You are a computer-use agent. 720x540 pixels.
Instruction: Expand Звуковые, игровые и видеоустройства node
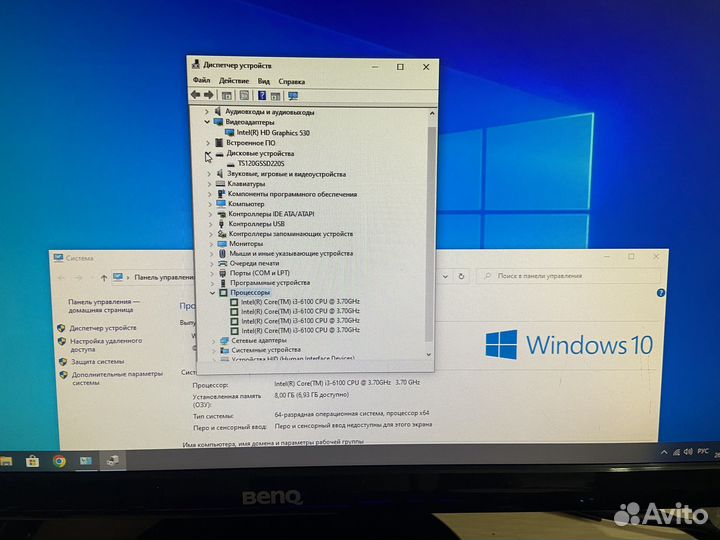point(209,174)
